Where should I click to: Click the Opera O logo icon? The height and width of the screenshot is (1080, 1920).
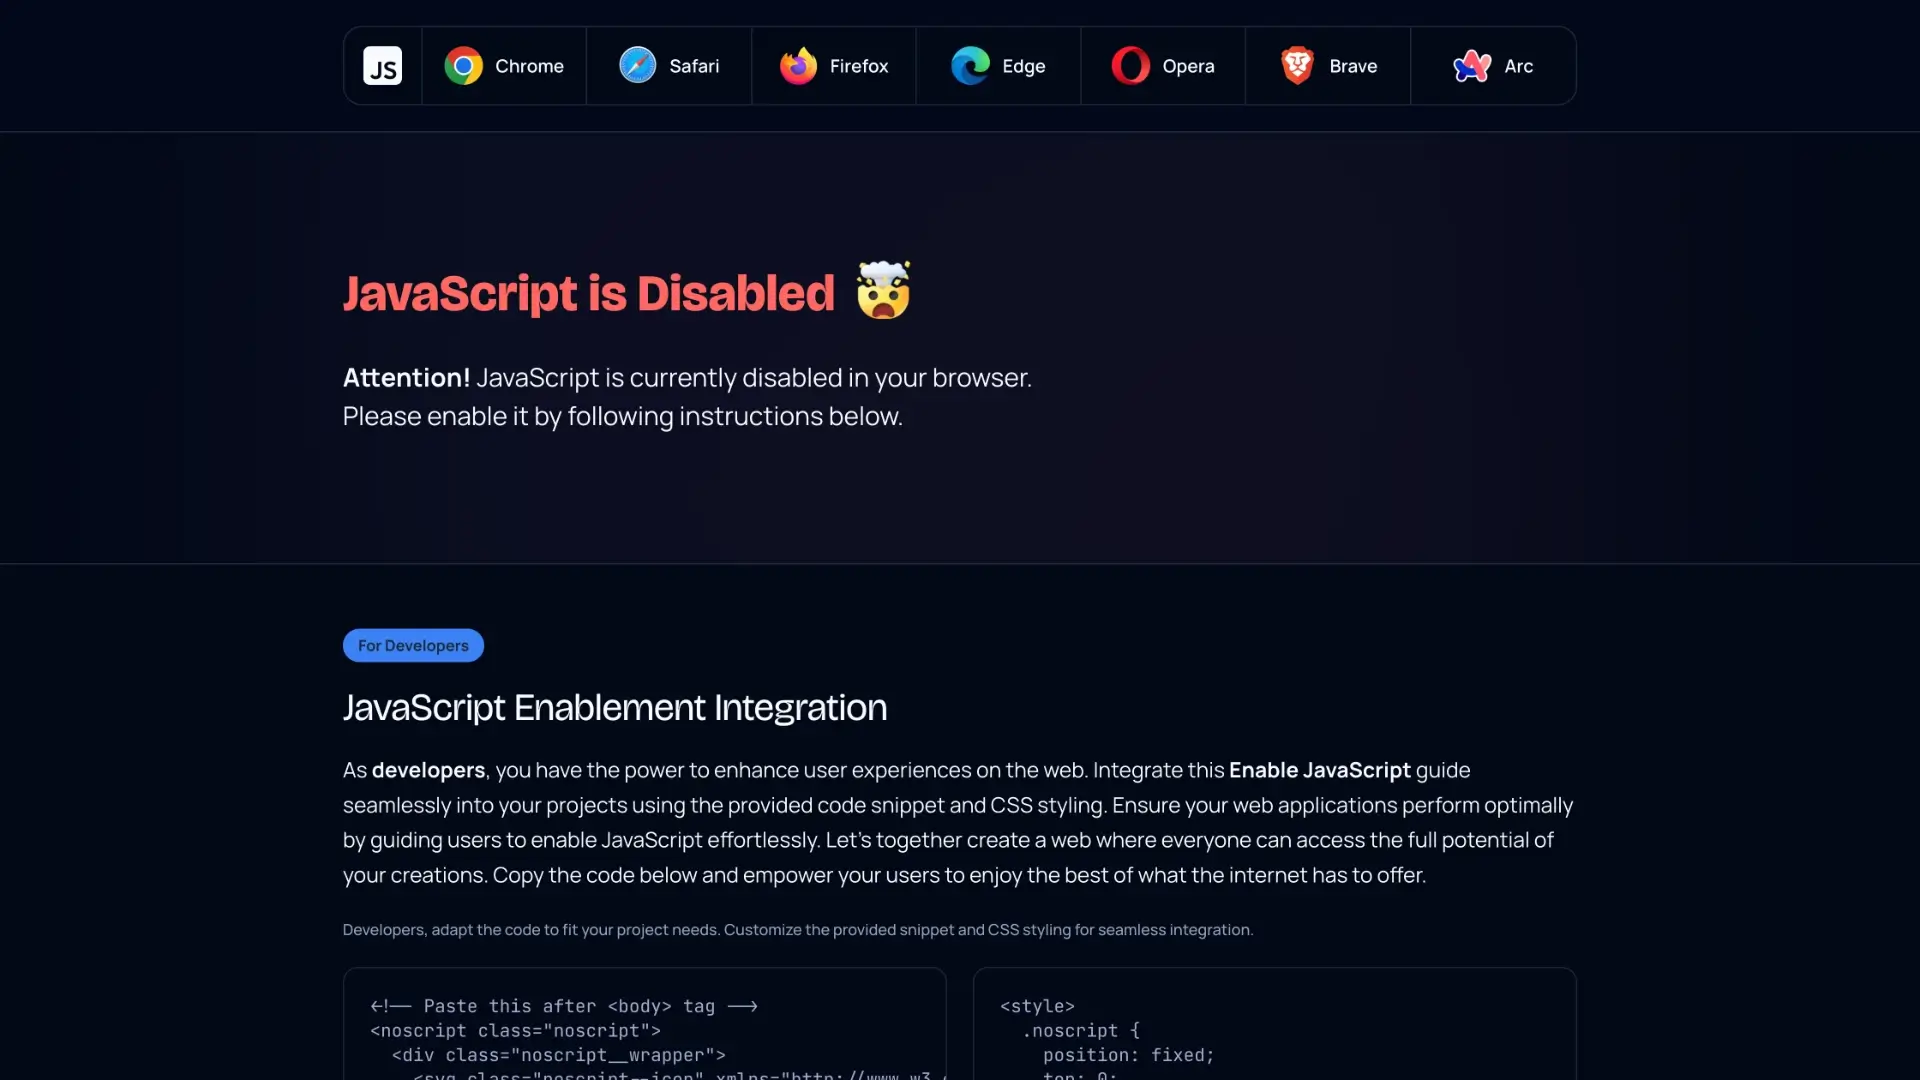coord(1129,65)
